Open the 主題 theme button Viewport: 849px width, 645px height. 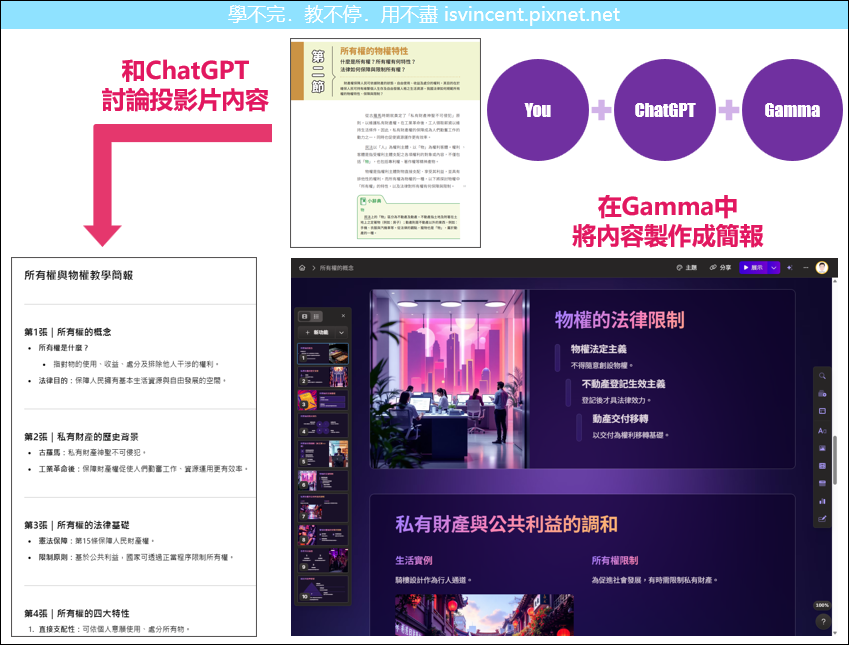point(687,268)
